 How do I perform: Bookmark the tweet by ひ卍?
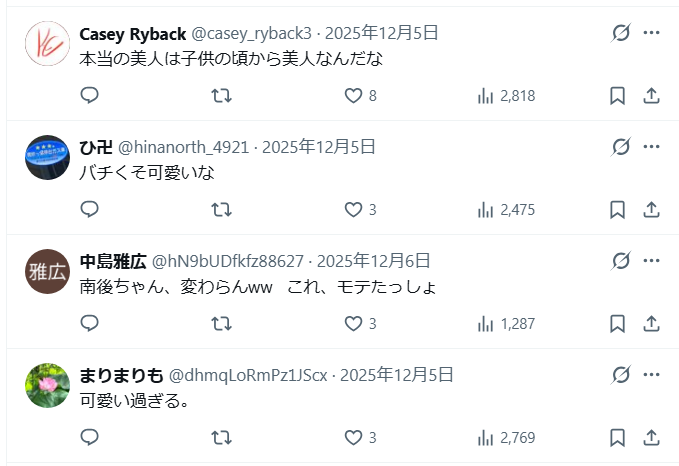pos(618,210)
